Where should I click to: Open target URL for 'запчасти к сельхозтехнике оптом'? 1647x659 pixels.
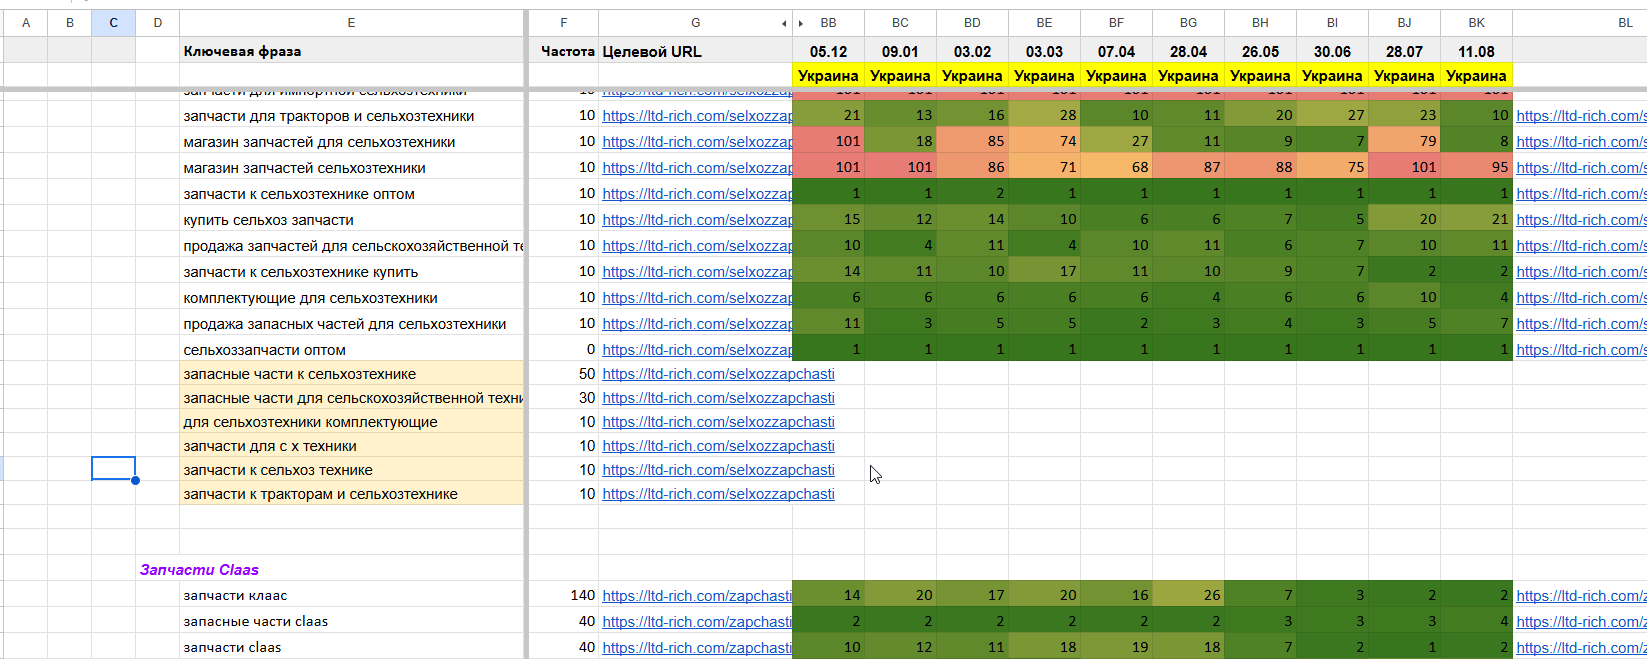pos(697,194)
